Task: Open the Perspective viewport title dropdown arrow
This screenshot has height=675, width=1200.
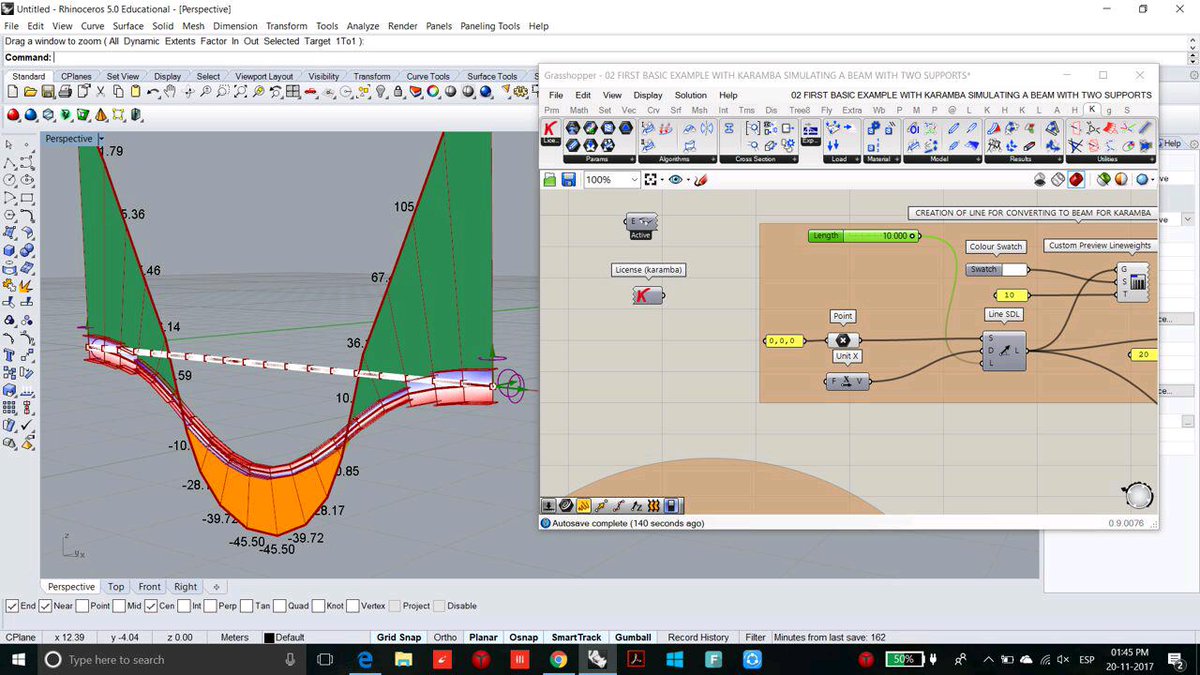Action: pos(101,139)
